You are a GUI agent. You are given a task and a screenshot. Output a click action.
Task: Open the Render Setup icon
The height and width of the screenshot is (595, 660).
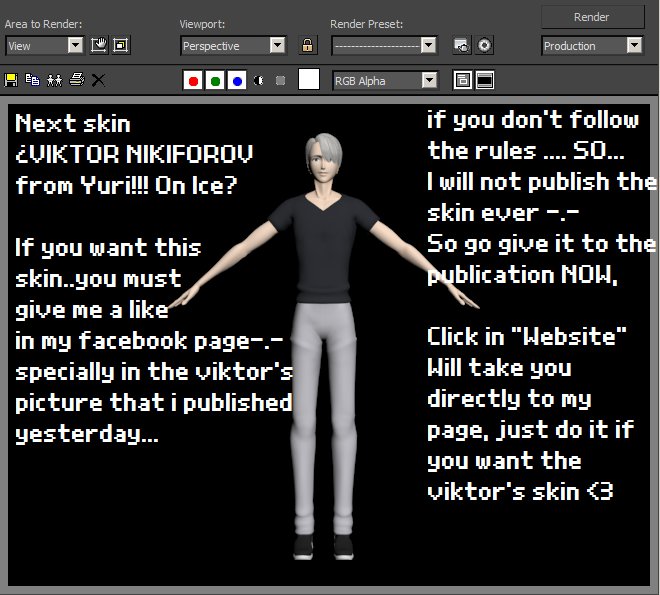(462, 45)
